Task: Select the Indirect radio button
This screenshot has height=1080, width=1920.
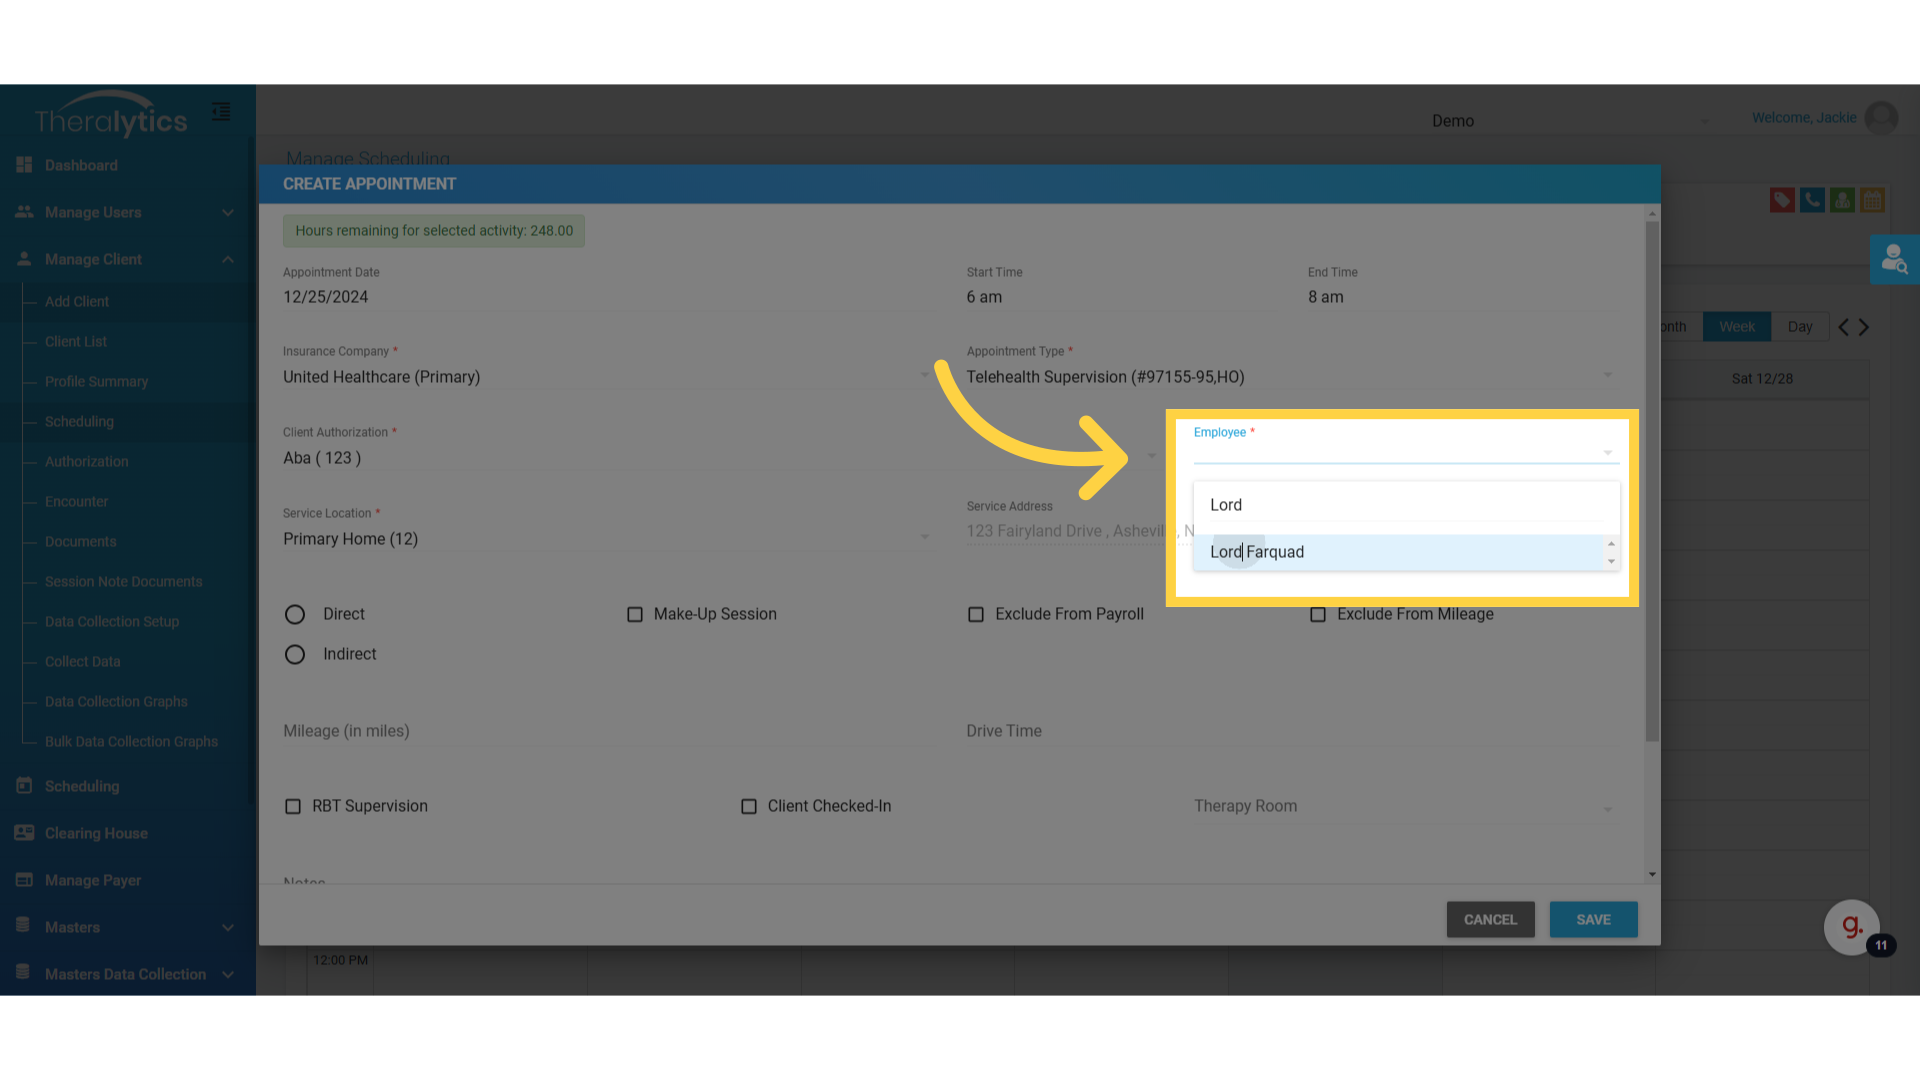Action: (295, 654)
